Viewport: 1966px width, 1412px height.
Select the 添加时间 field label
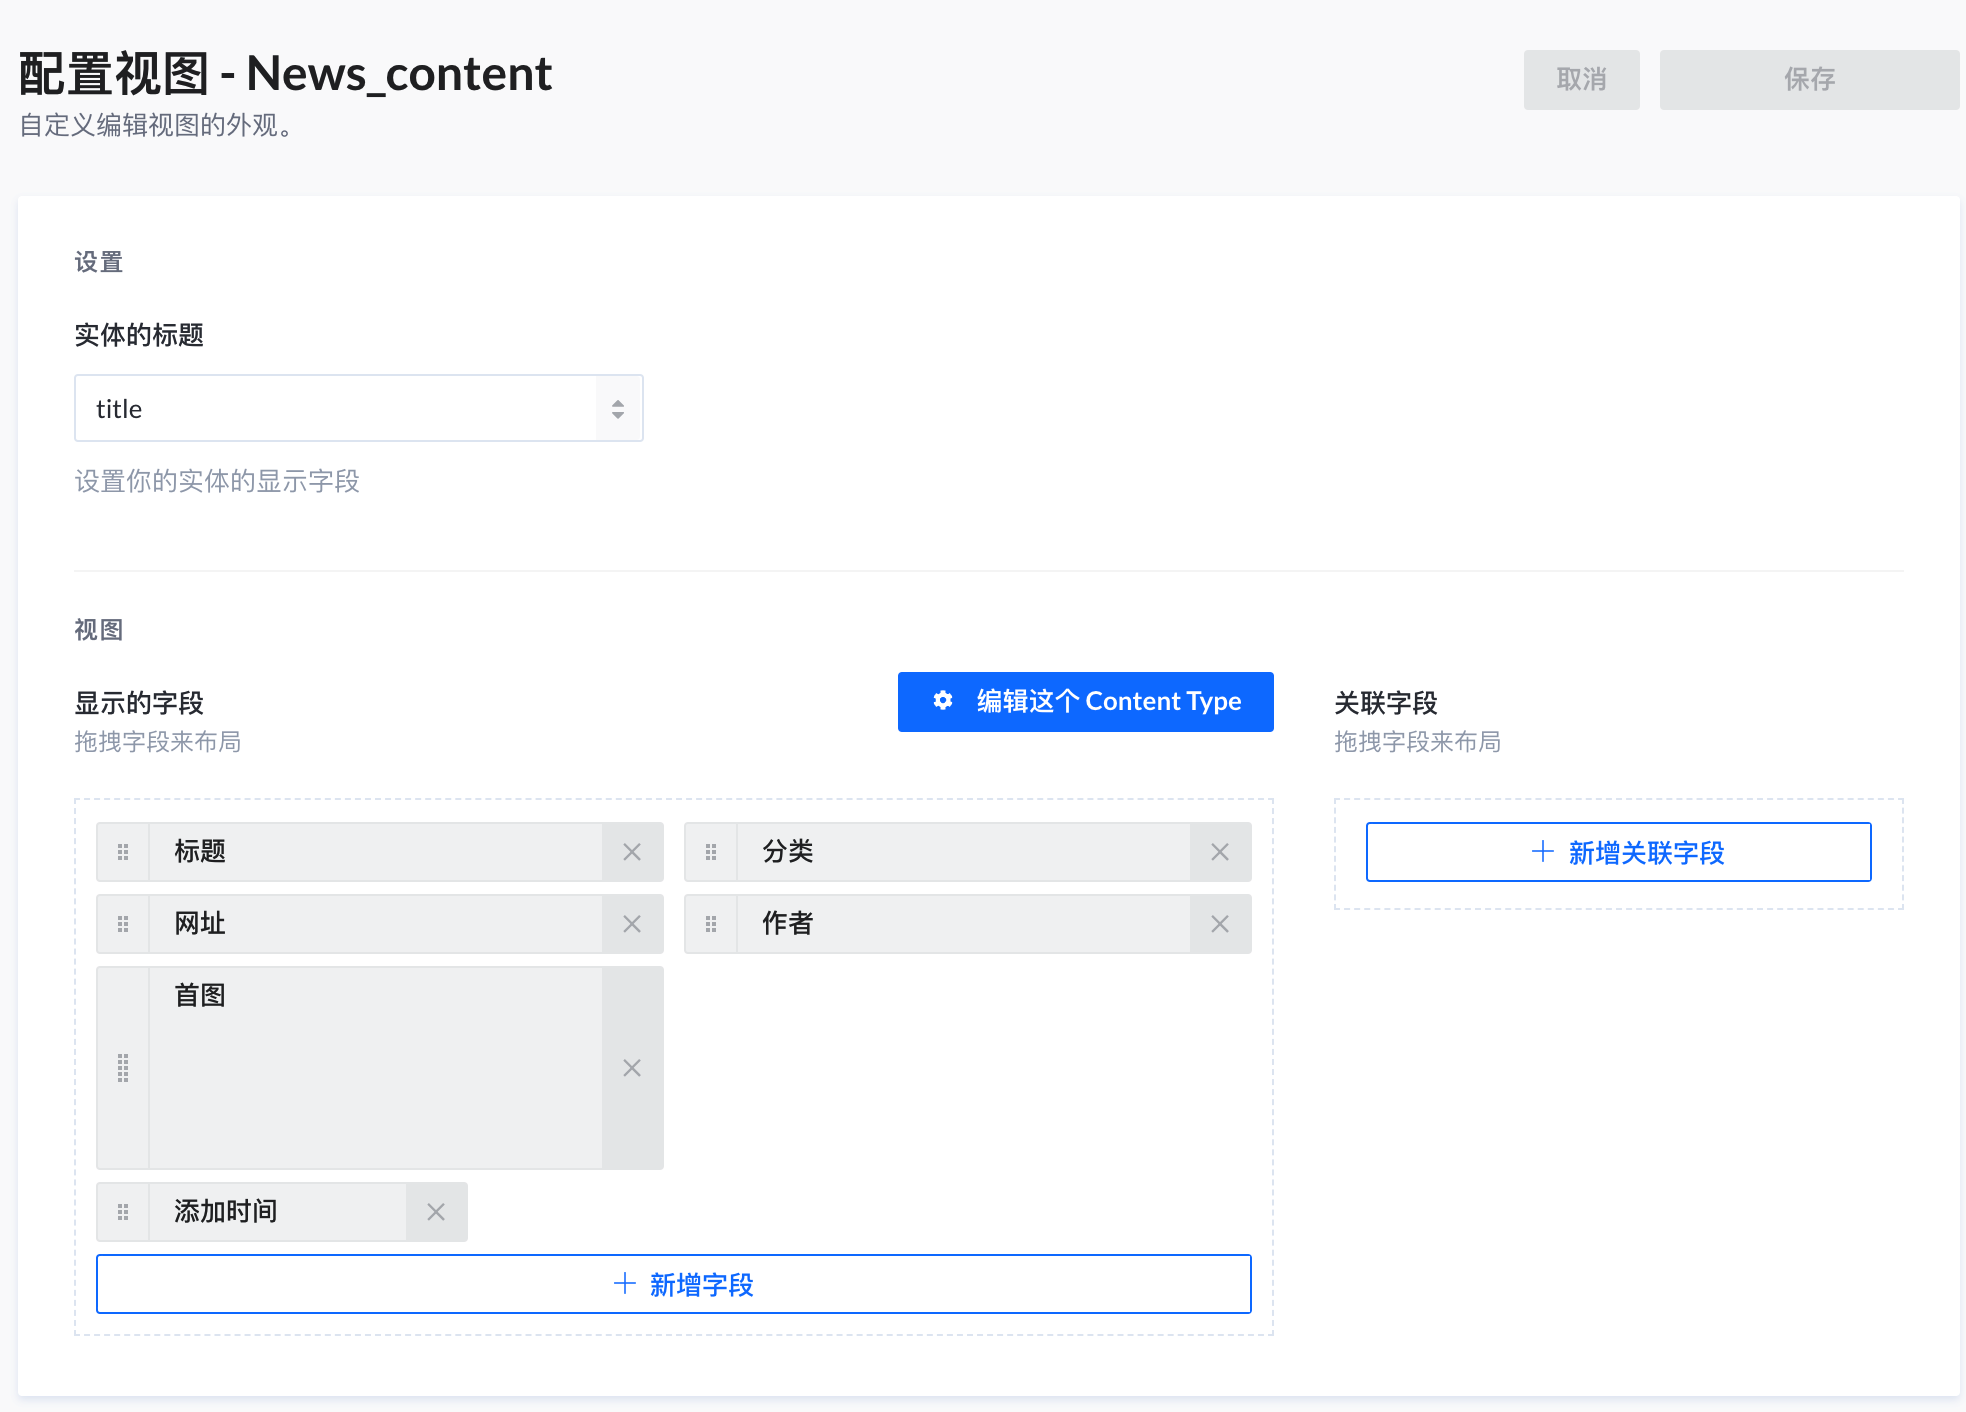click(x=226, y=1212)
